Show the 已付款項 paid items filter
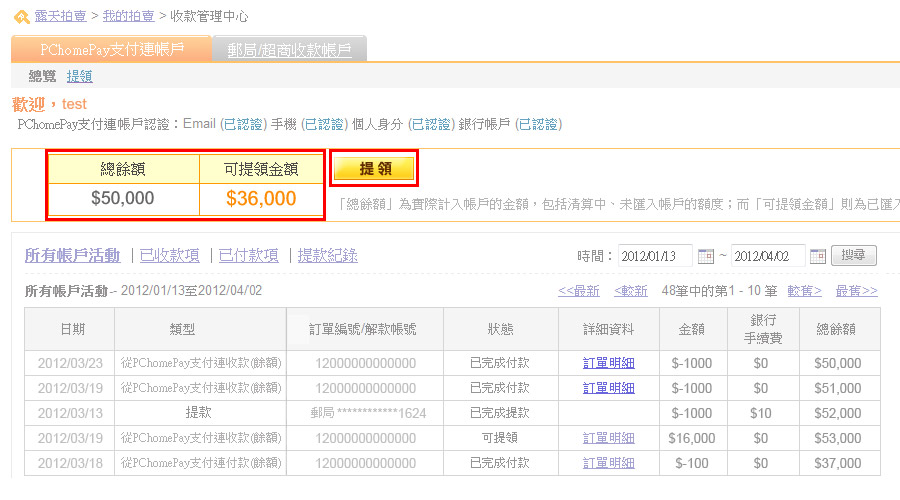The height and width of the screenshot is (500, 900). pyautogui.click(x=248, y=255)
